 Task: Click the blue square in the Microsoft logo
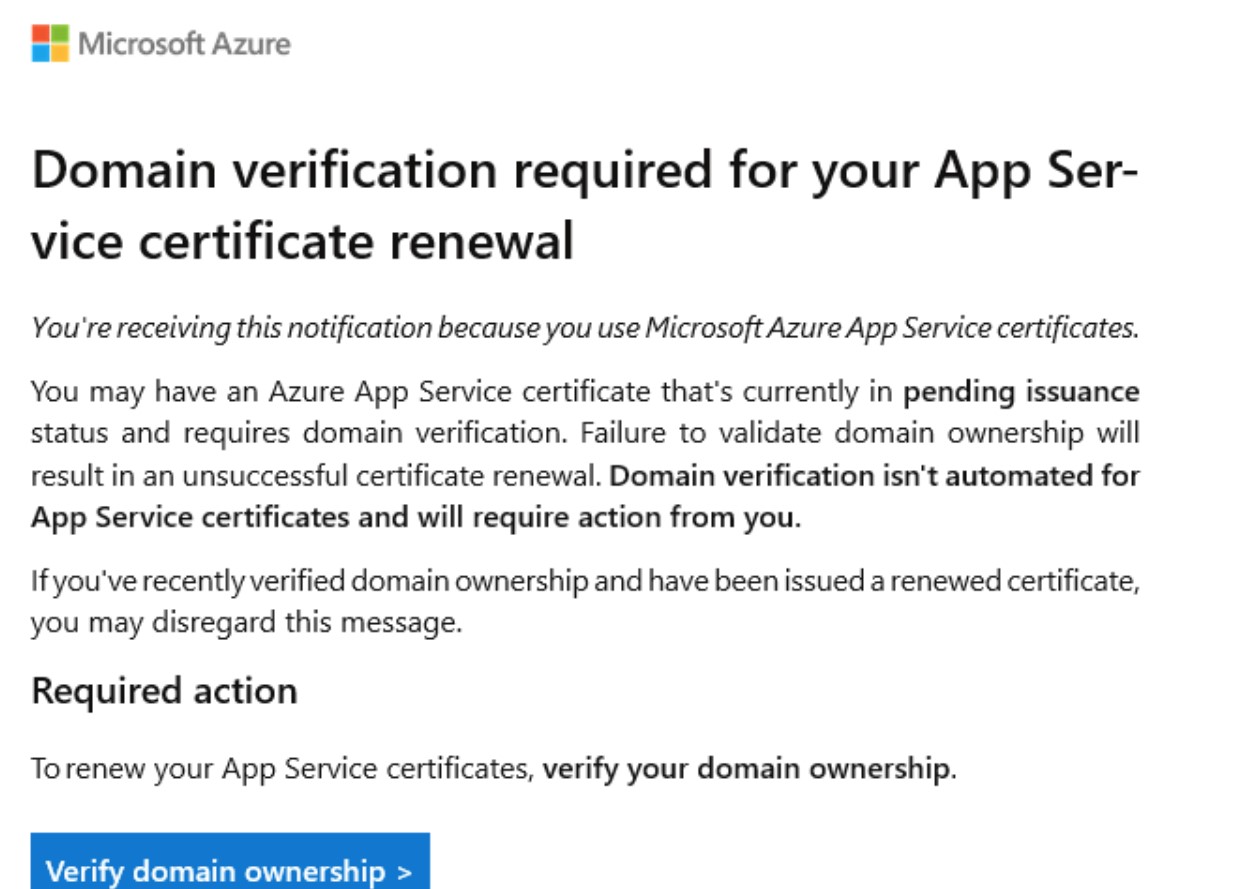click(x=38, y=53)
